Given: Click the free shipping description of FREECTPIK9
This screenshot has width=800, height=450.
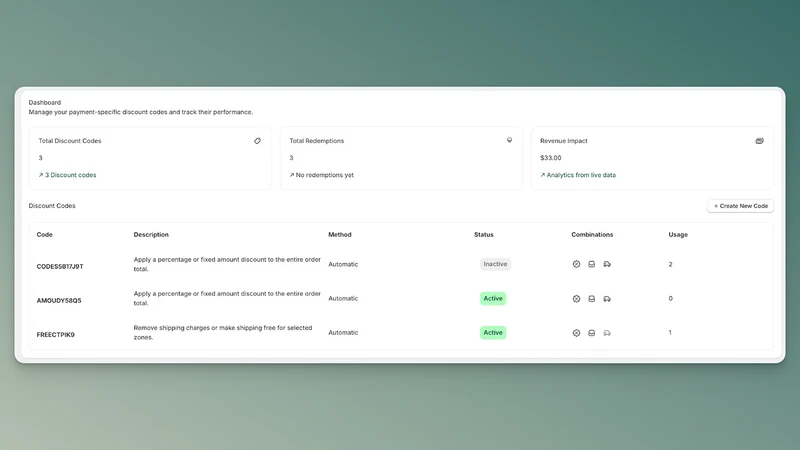Looking at the screenshot, I should coord(223,333).
